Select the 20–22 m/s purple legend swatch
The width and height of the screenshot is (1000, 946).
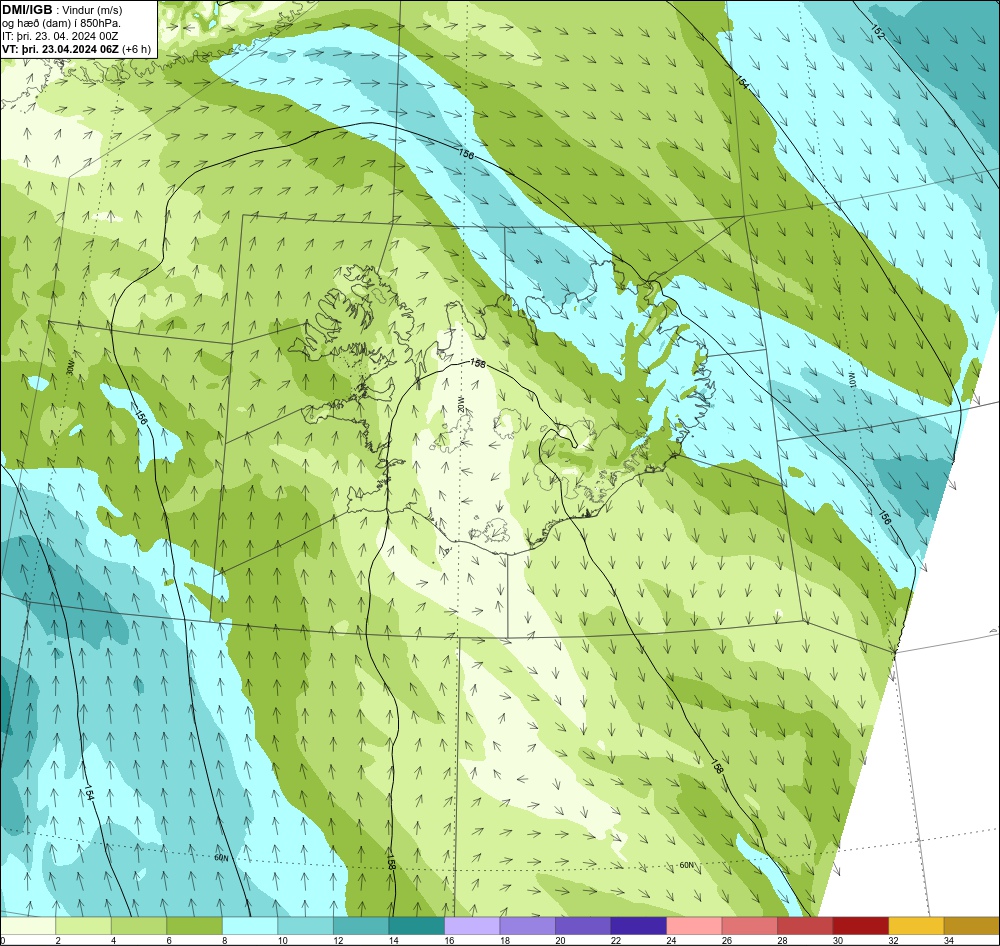[583, 926]
